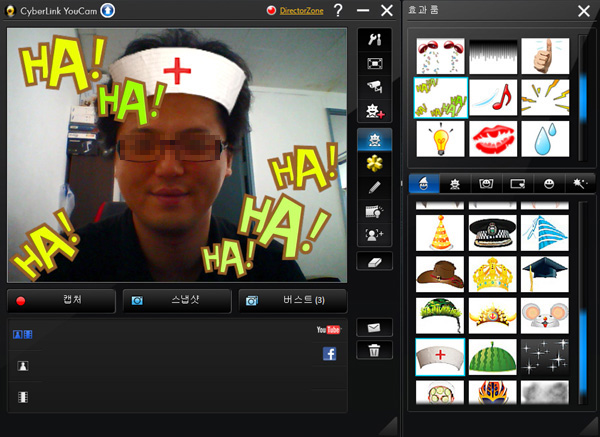Click the full screen view icon

click(374, 64)
